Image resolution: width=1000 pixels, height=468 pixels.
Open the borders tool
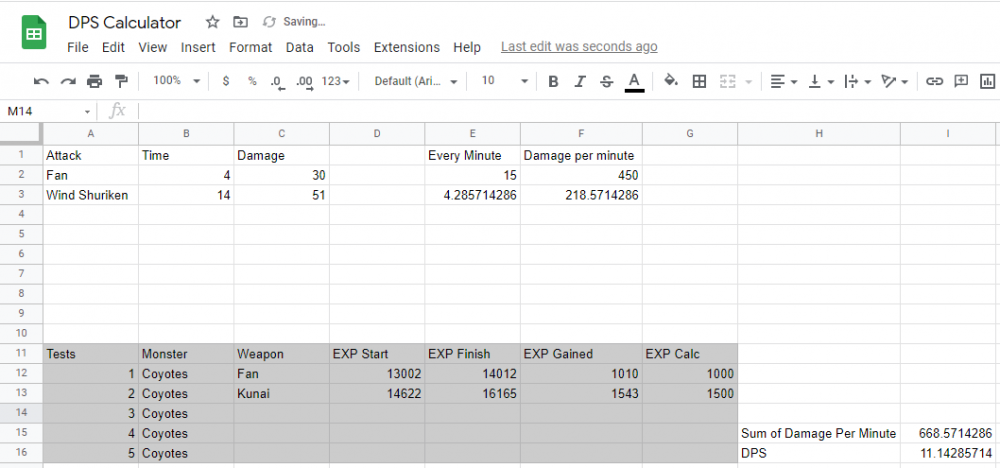pyautogui.click(x=700, y=81)
